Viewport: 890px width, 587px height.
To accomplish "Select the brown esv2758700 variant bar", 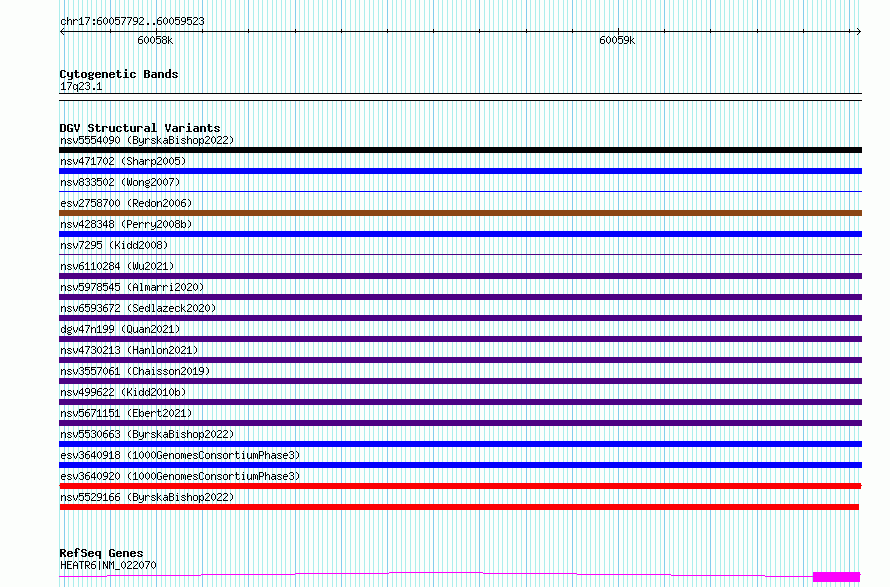I will (x=460, y=213).
